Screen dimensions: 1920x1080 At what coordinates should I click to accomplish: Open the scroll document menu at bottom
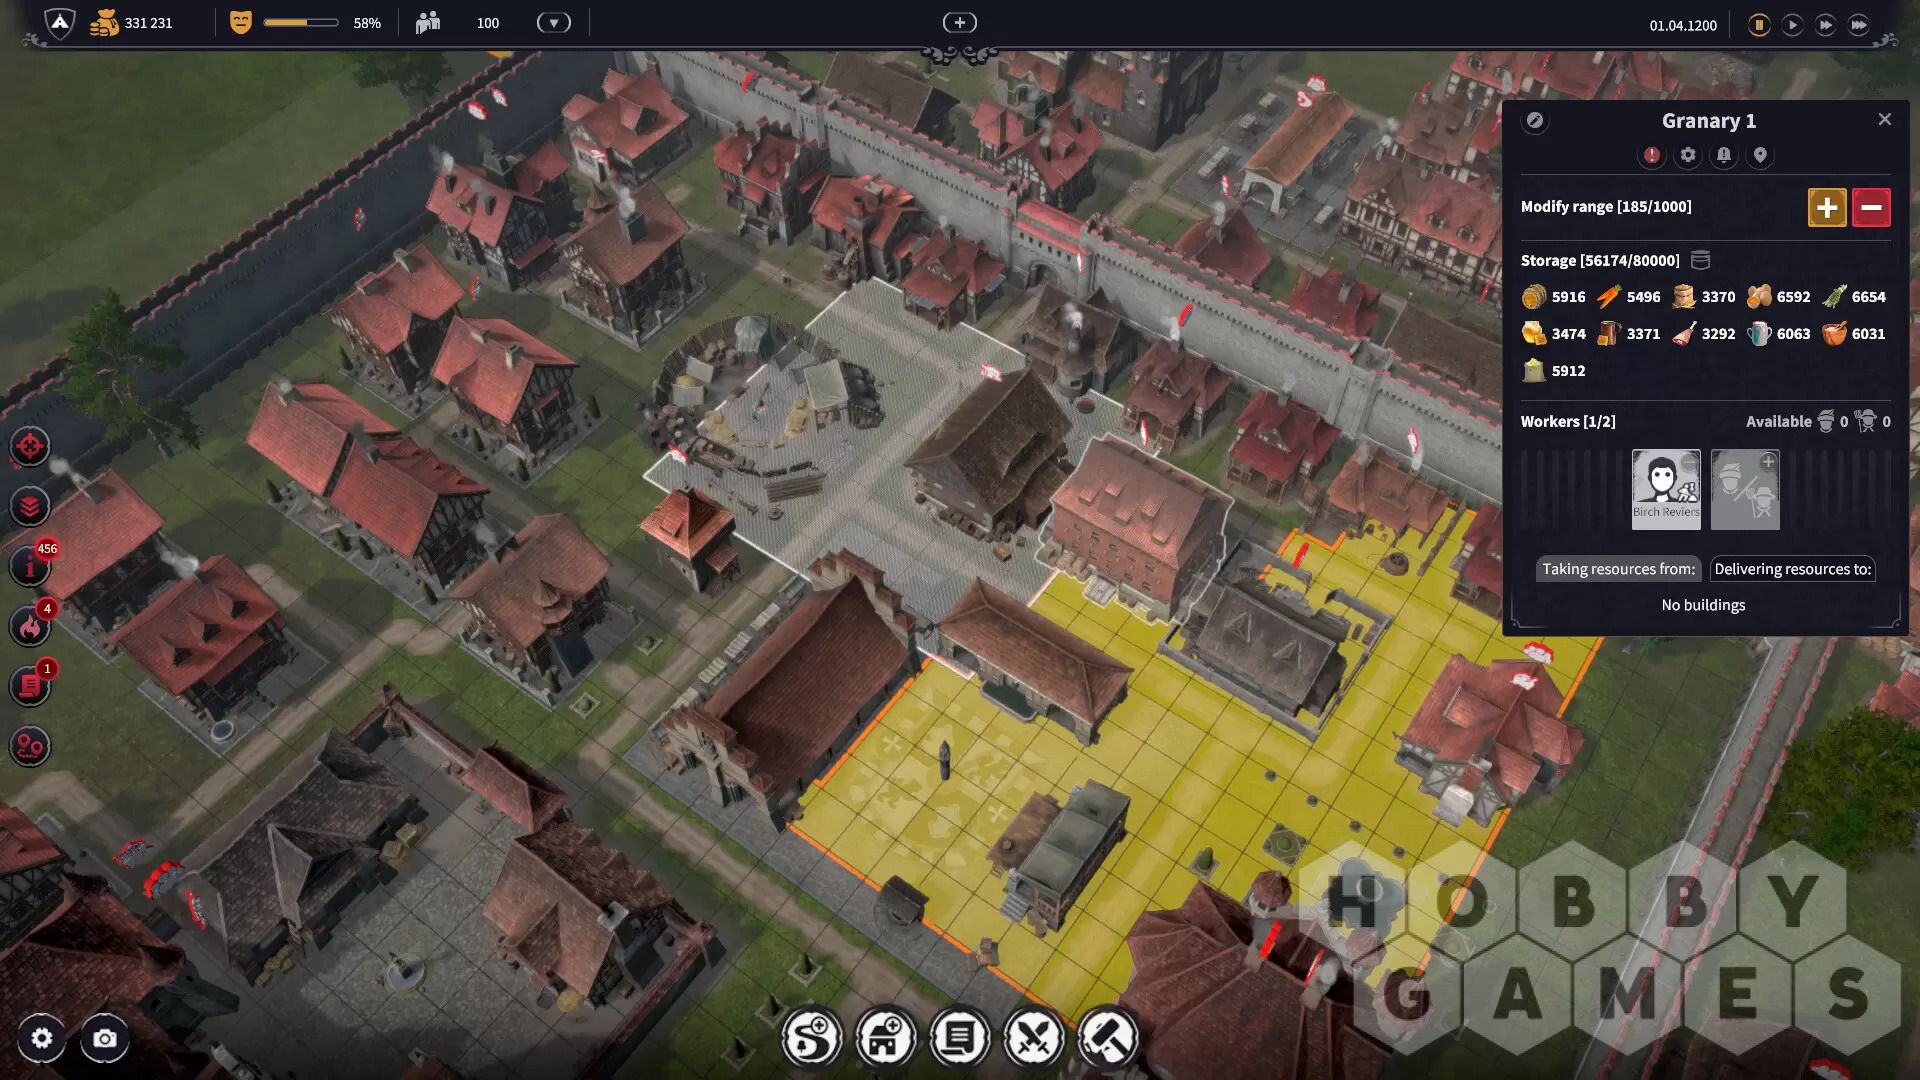click(x=960, y=1038)
